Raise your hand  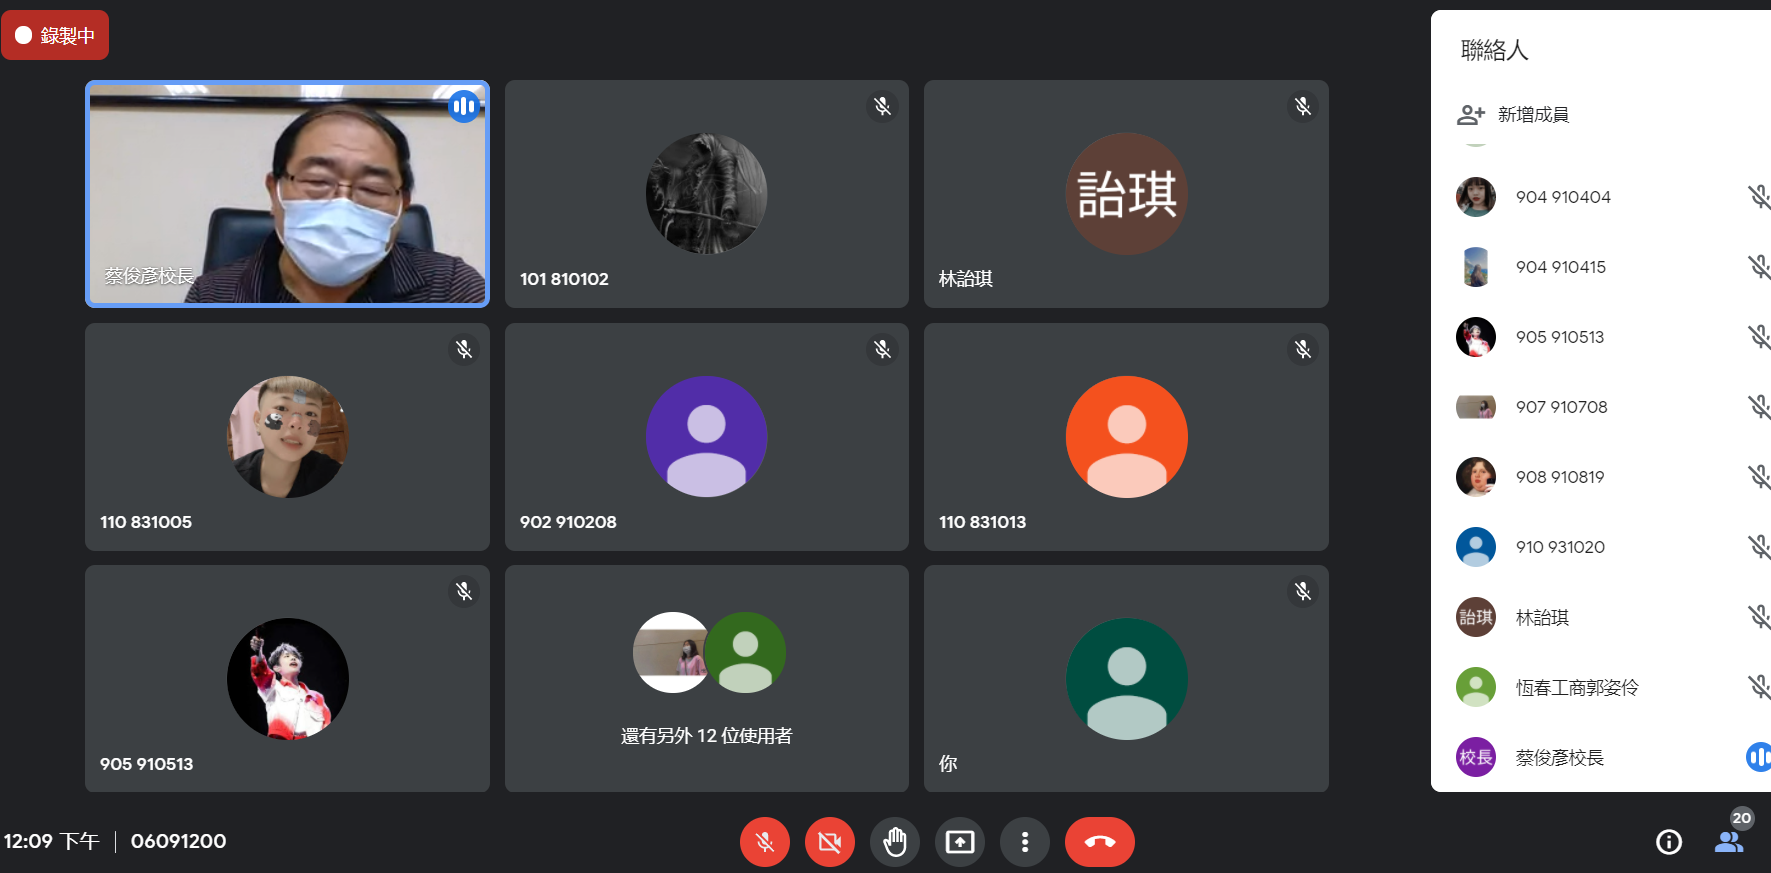[x=895, y=842]
